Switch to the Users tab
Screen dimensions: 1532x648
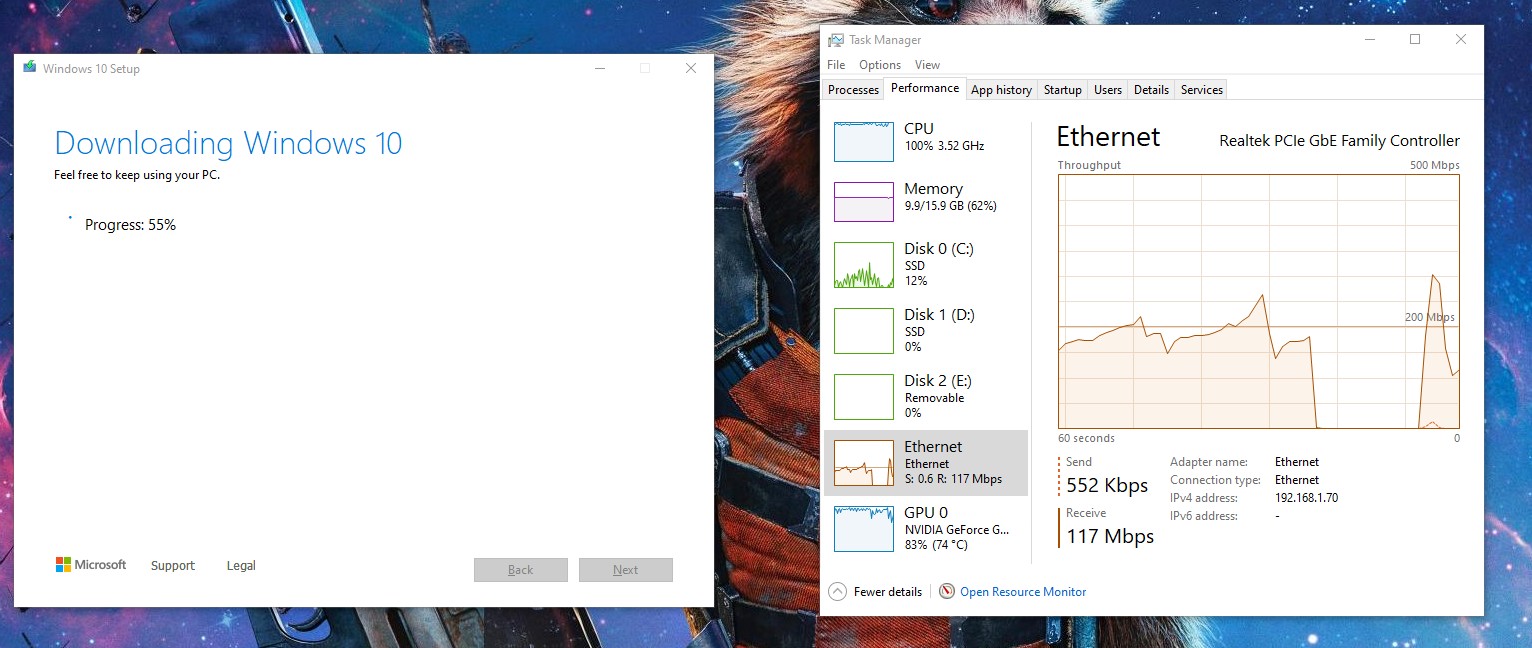1107,90
